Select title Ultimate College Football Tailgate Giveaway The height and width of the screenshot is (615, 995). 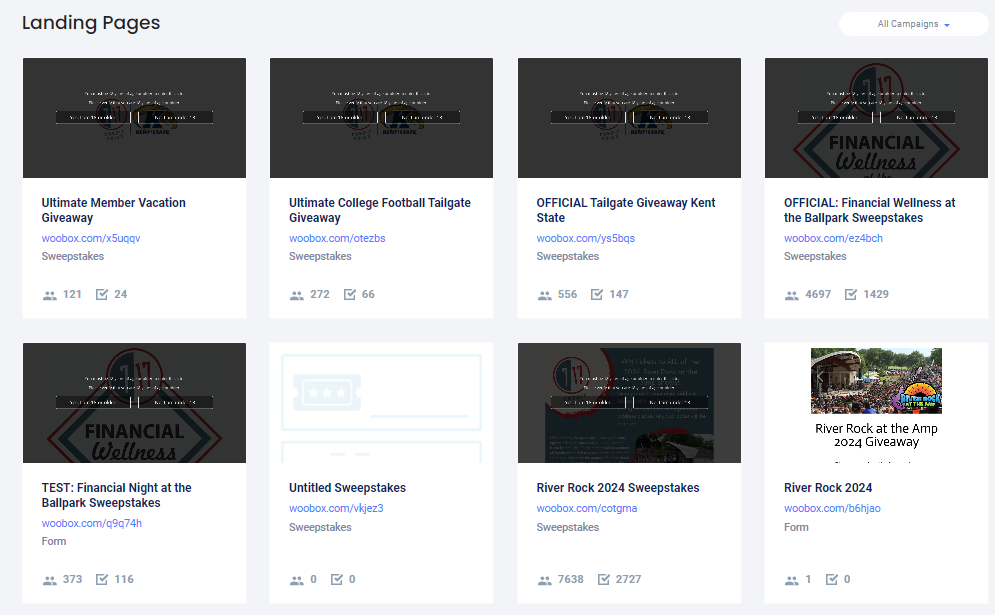tap(380, 210)
